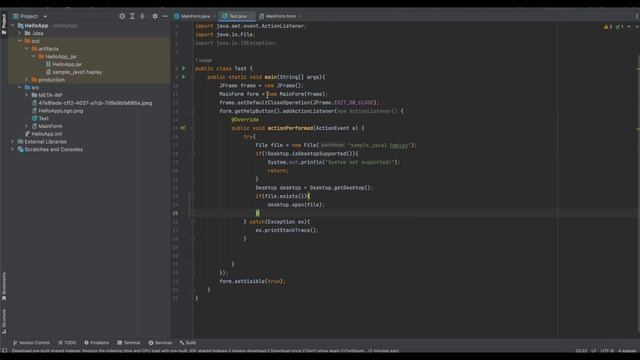Click the line separator LF in status bar
640x360 pixels.
593,351
